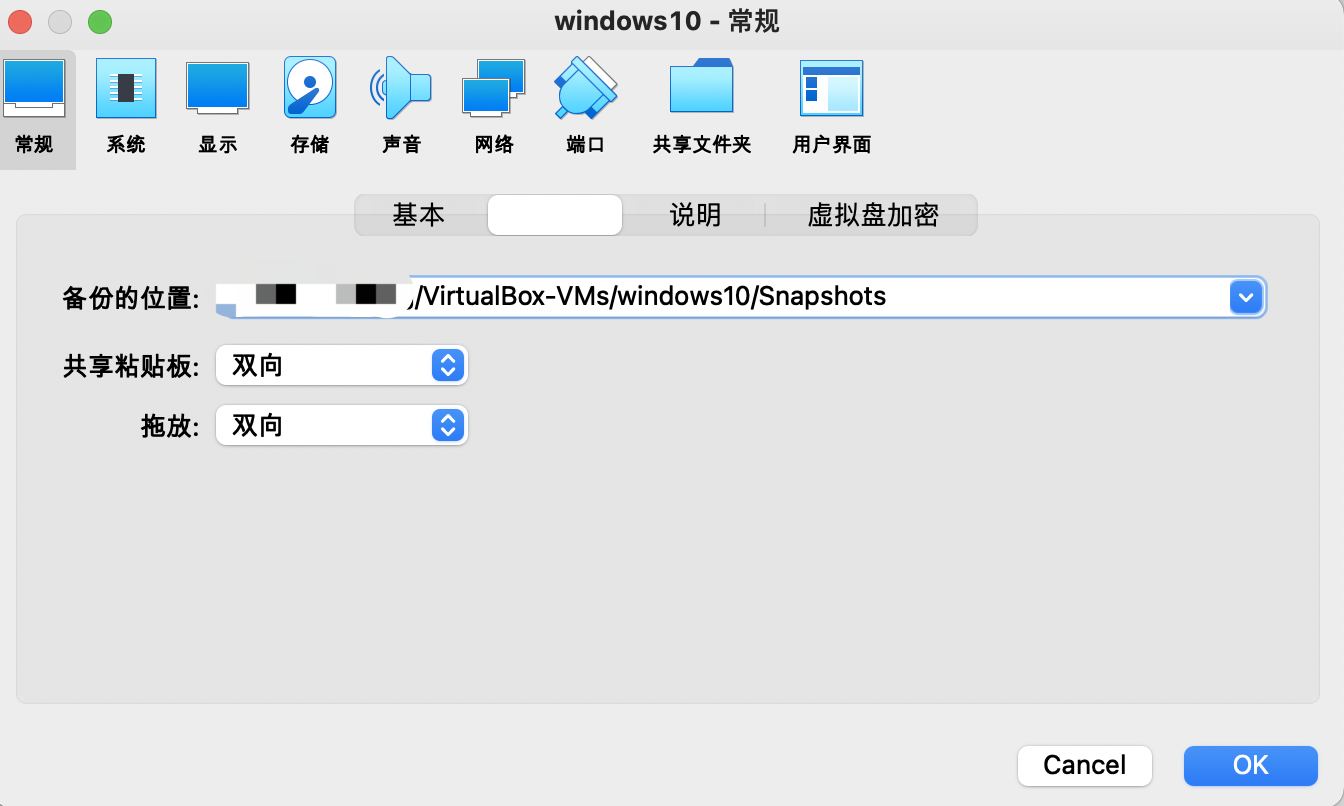1344x806 pixels.
Task: Click the Cancel button
Action: pos(1084,765)
